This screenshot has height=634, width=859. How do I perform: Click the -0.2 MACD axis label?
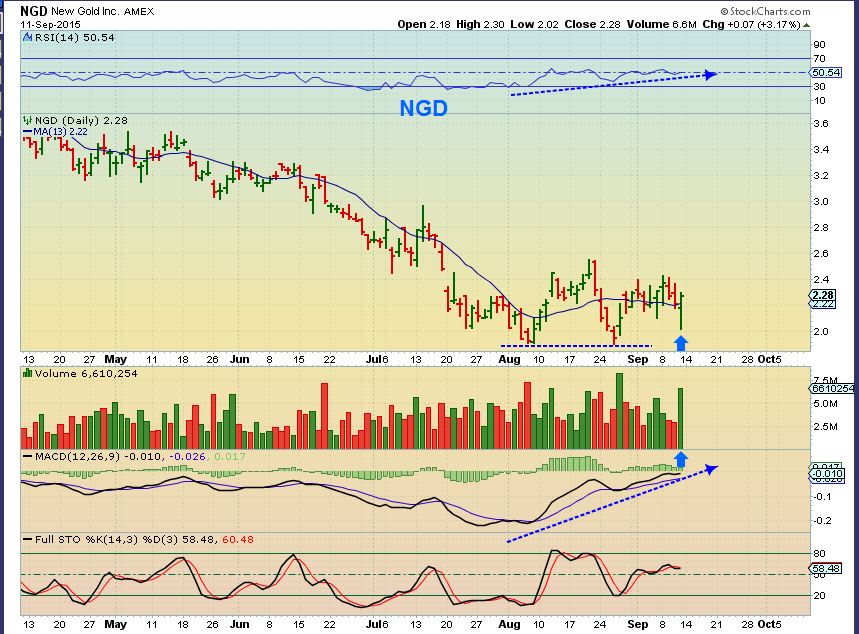[822, 521]
